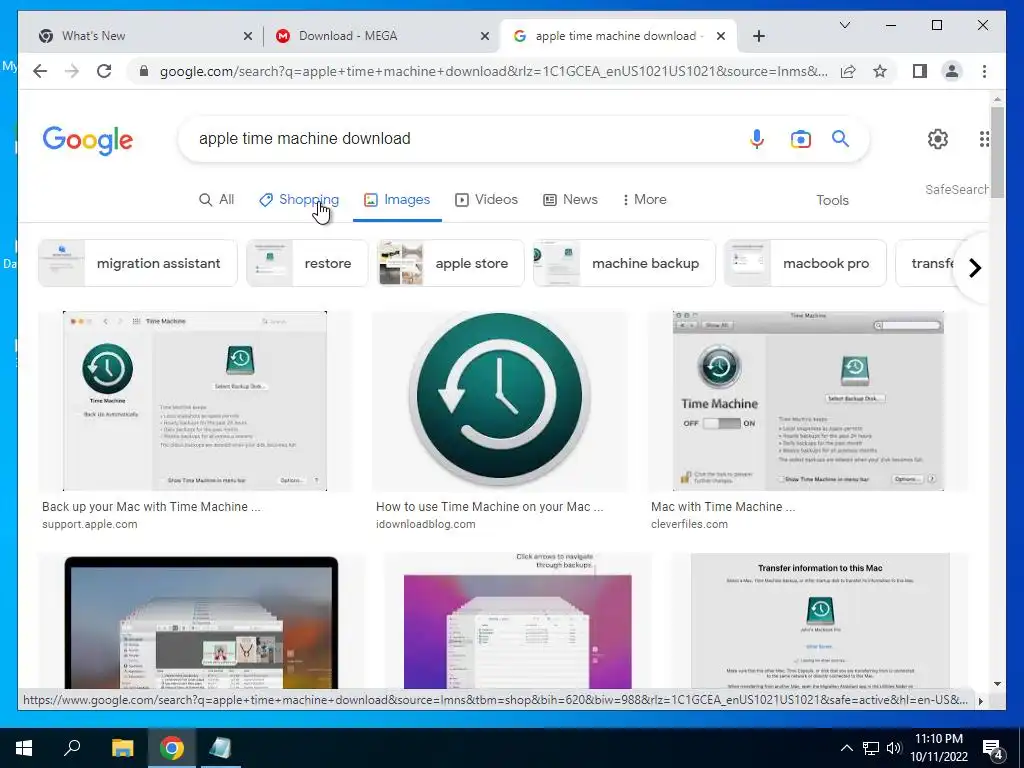Viewport: 1024px width, 768px height.
Task: Click the scrollbar down arrow
Action: [x=997, y=684]
